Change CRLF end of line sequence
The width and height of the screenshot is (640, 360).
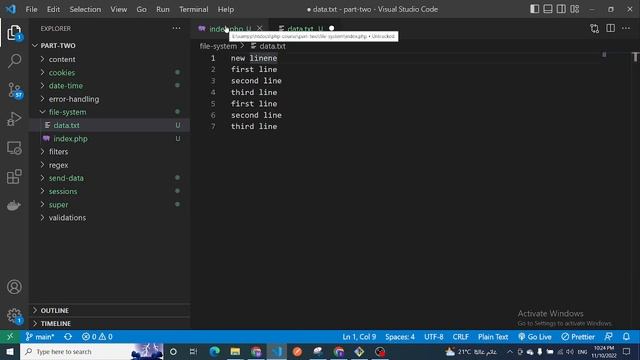point(460,337)
